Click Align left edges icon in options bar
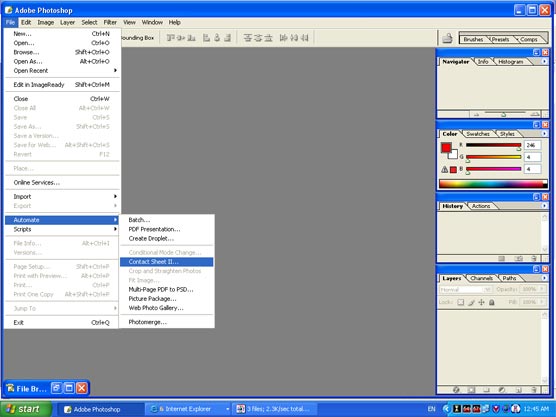The image size is (556, 417). click(206, 38)
